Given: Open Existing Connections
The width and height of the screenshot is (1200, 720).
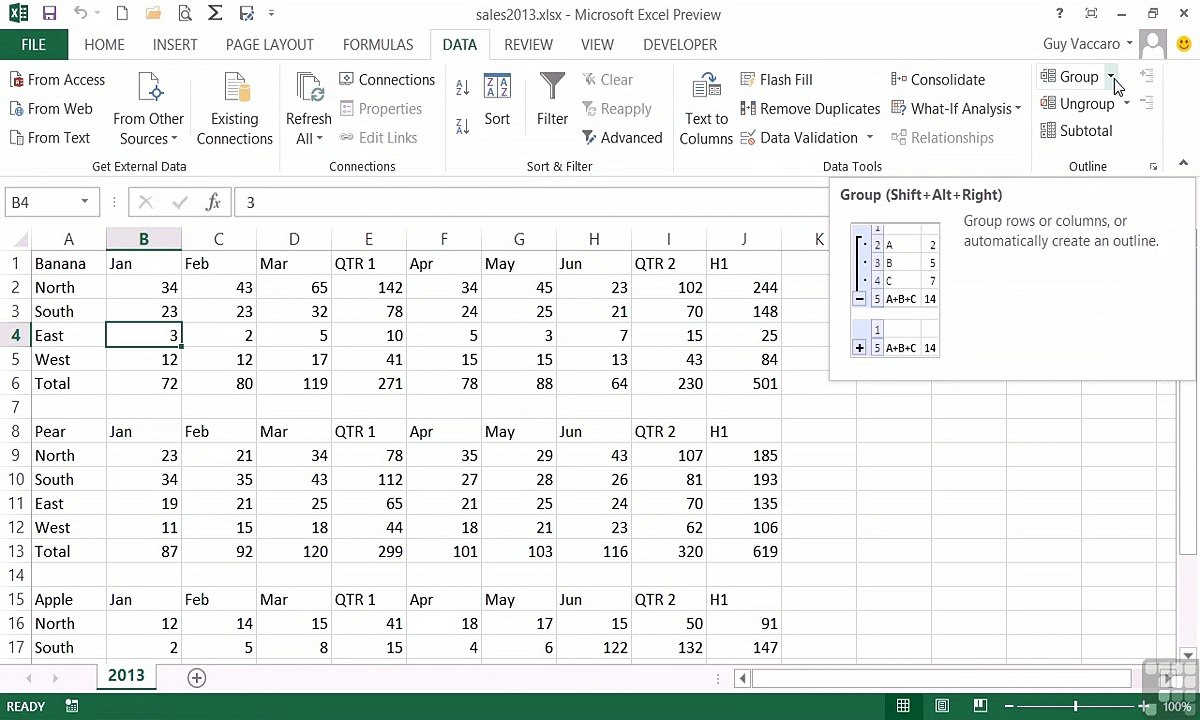Looking at the screenshot, I should [x=234, y=110].
